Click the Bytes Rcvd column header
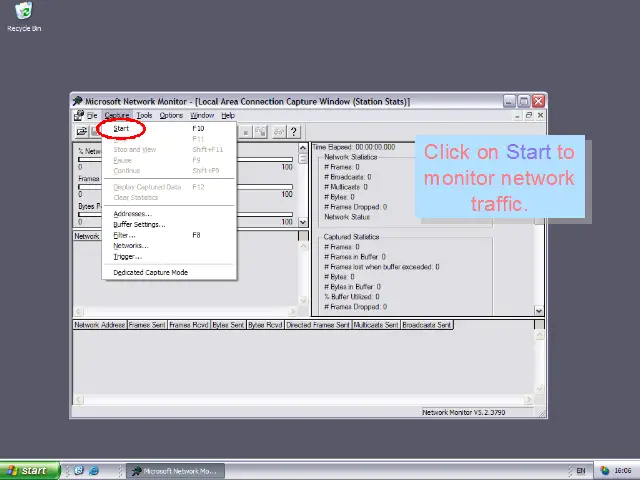The image size is (640, 480). (265, 325)
